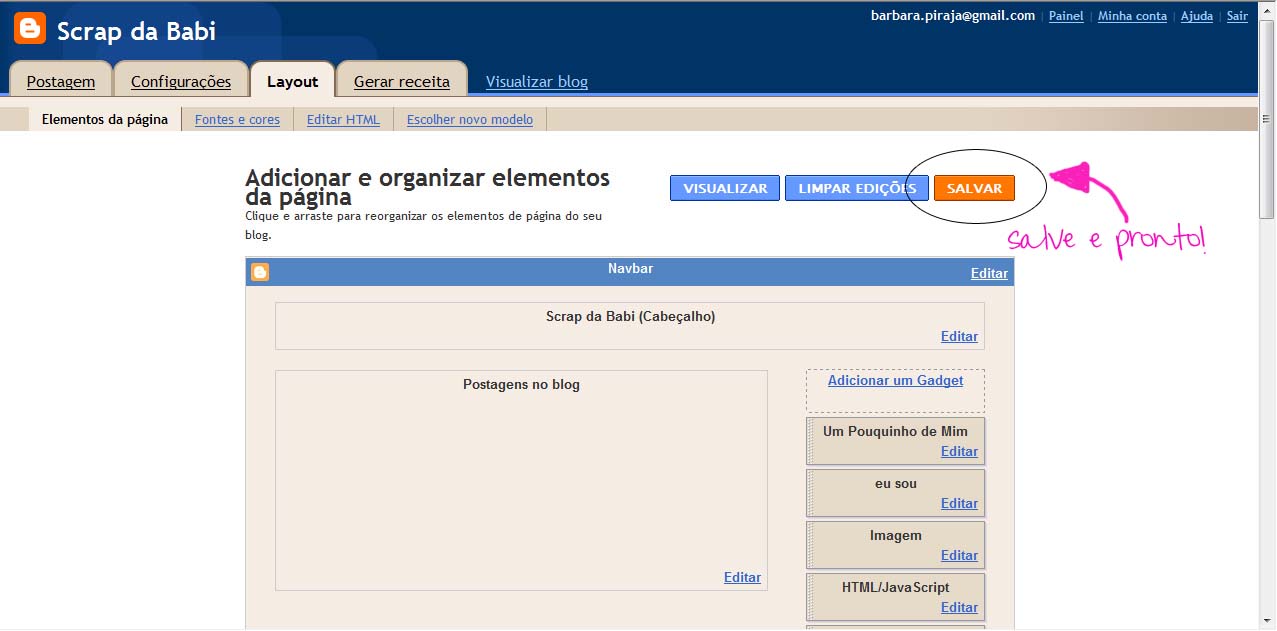Open the Minha conta link

(1132, 16)
